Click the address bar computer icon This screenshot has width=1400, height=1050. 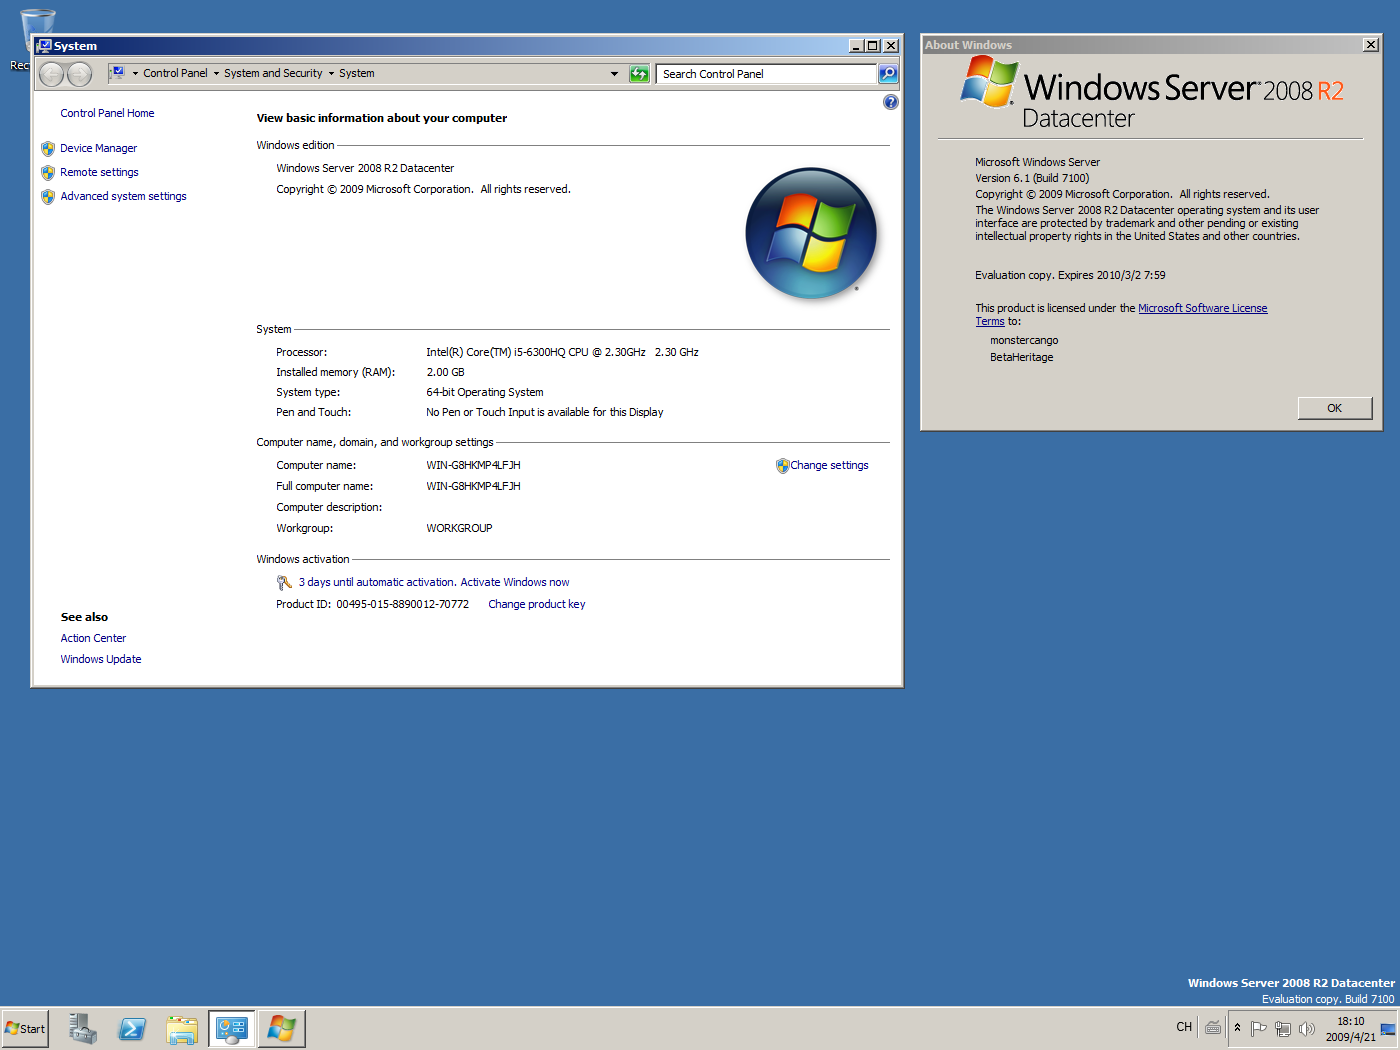click(117, 72)
